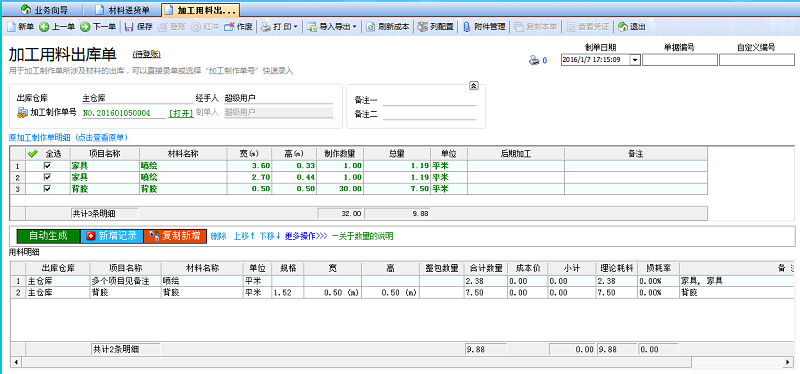Screen dimensions: 800x374
Task: Click the [打开] link
Action: tap(181, 113)
